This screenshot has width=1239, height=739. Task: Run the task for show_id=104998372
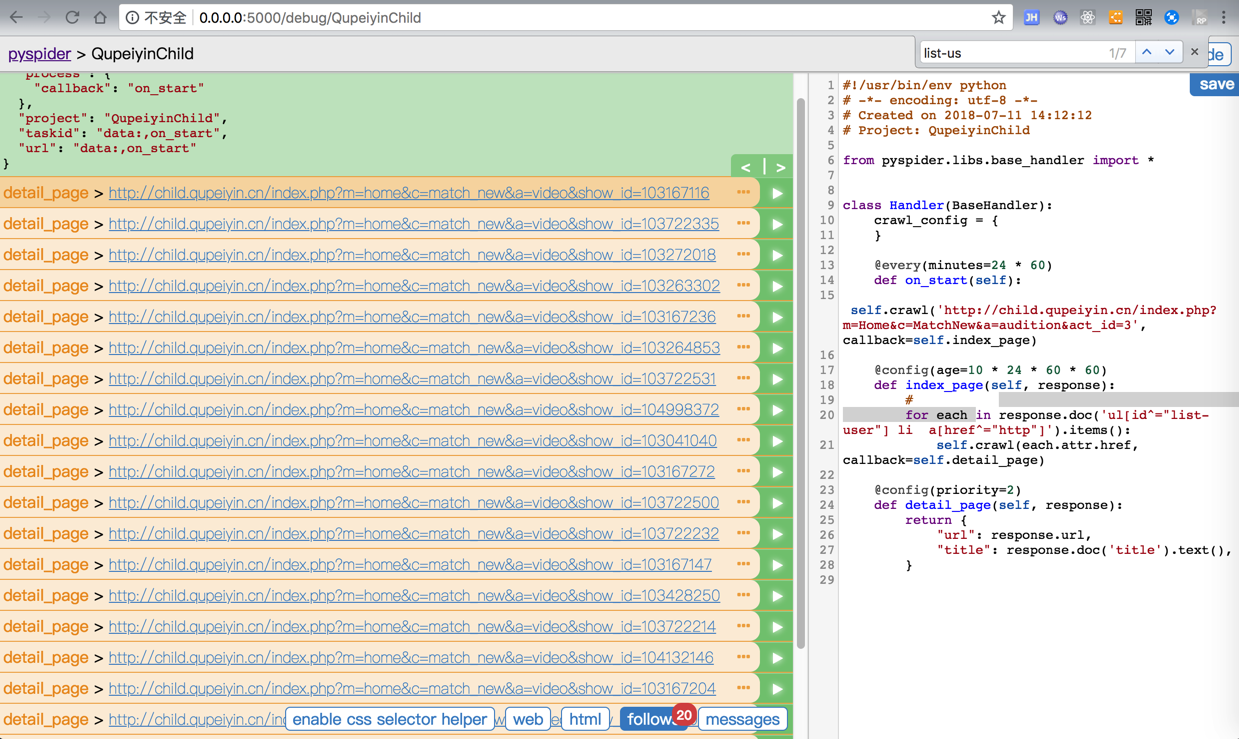coord(777,410)
